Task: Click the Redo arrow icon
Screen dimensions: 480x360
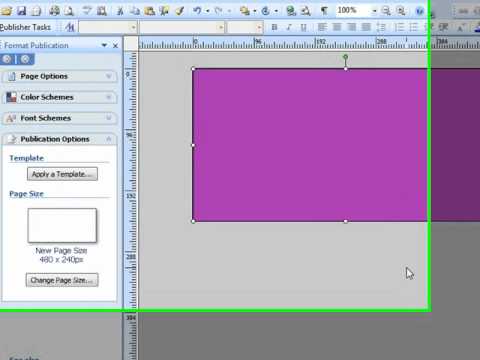Action: (x=219, y=11)
